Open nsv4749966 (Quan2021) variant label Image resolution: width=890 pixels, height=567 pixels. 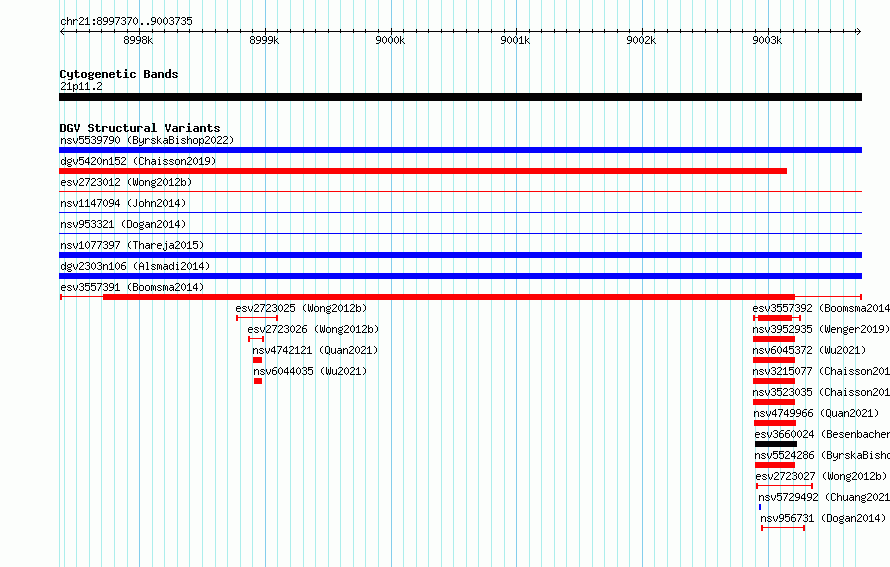tap(816, 413)
